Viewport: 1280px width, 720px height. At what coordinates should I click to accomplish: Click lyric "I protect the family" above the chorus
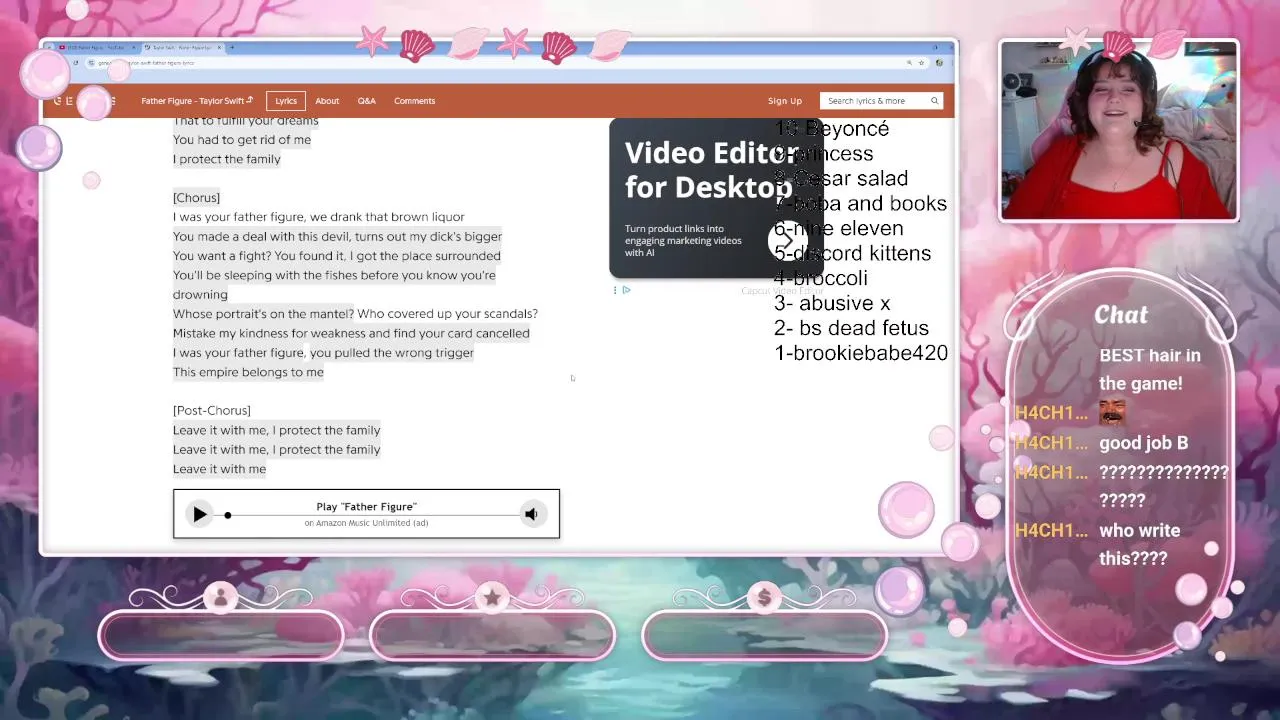click(x=227, y=159)
